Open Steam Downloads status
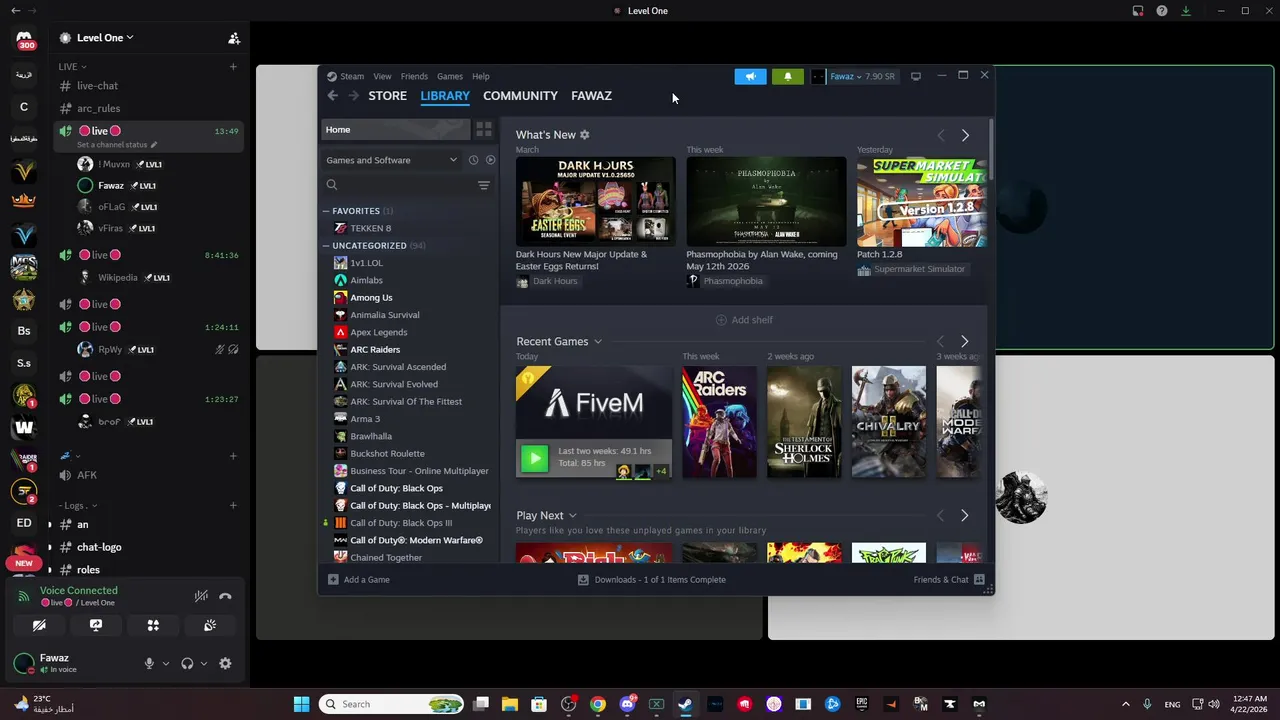1280x720 pixels. tap(652, 580)
